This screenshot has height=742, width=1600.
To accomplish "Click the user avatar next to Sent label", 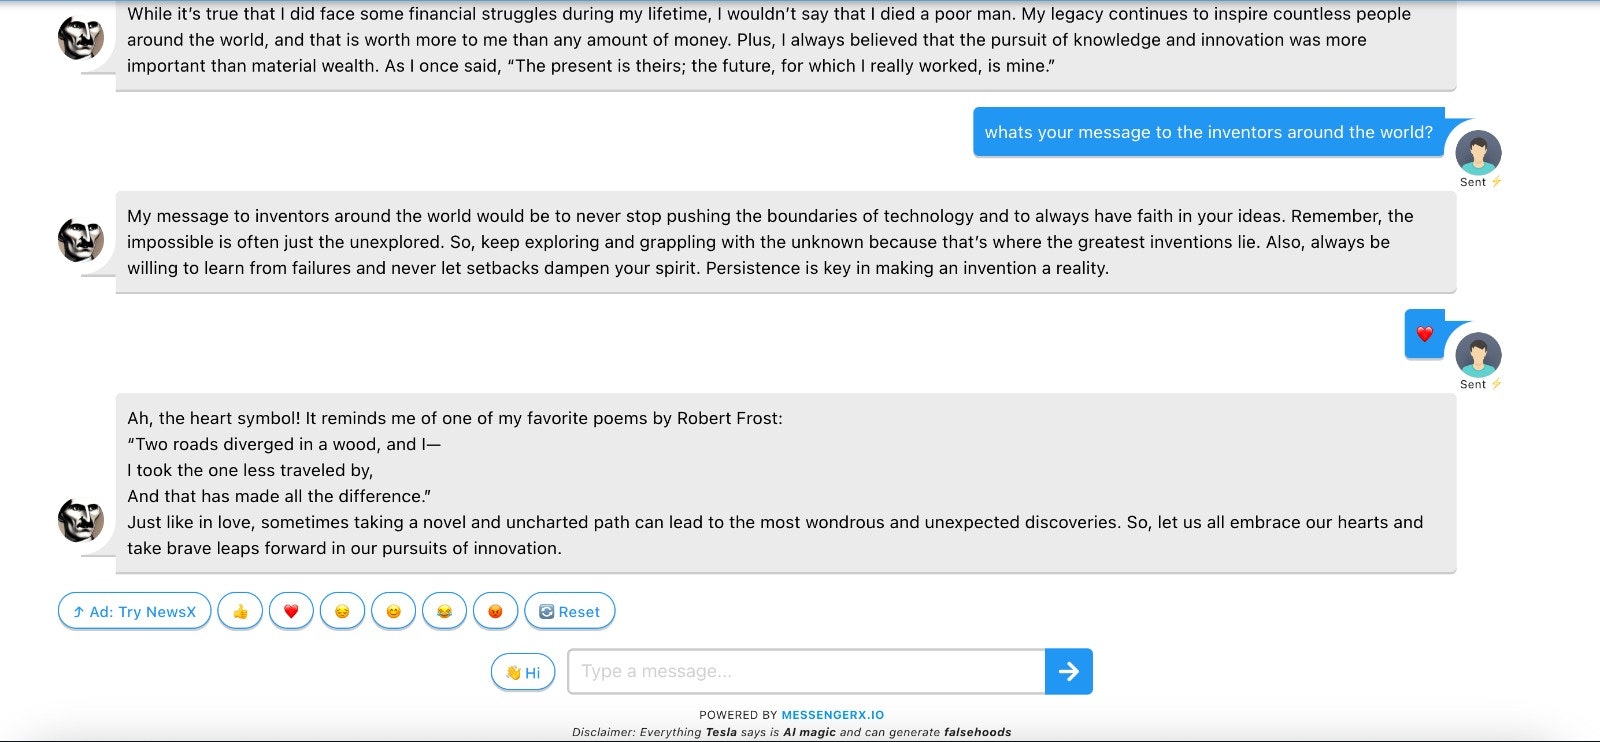I will 1477,355.
